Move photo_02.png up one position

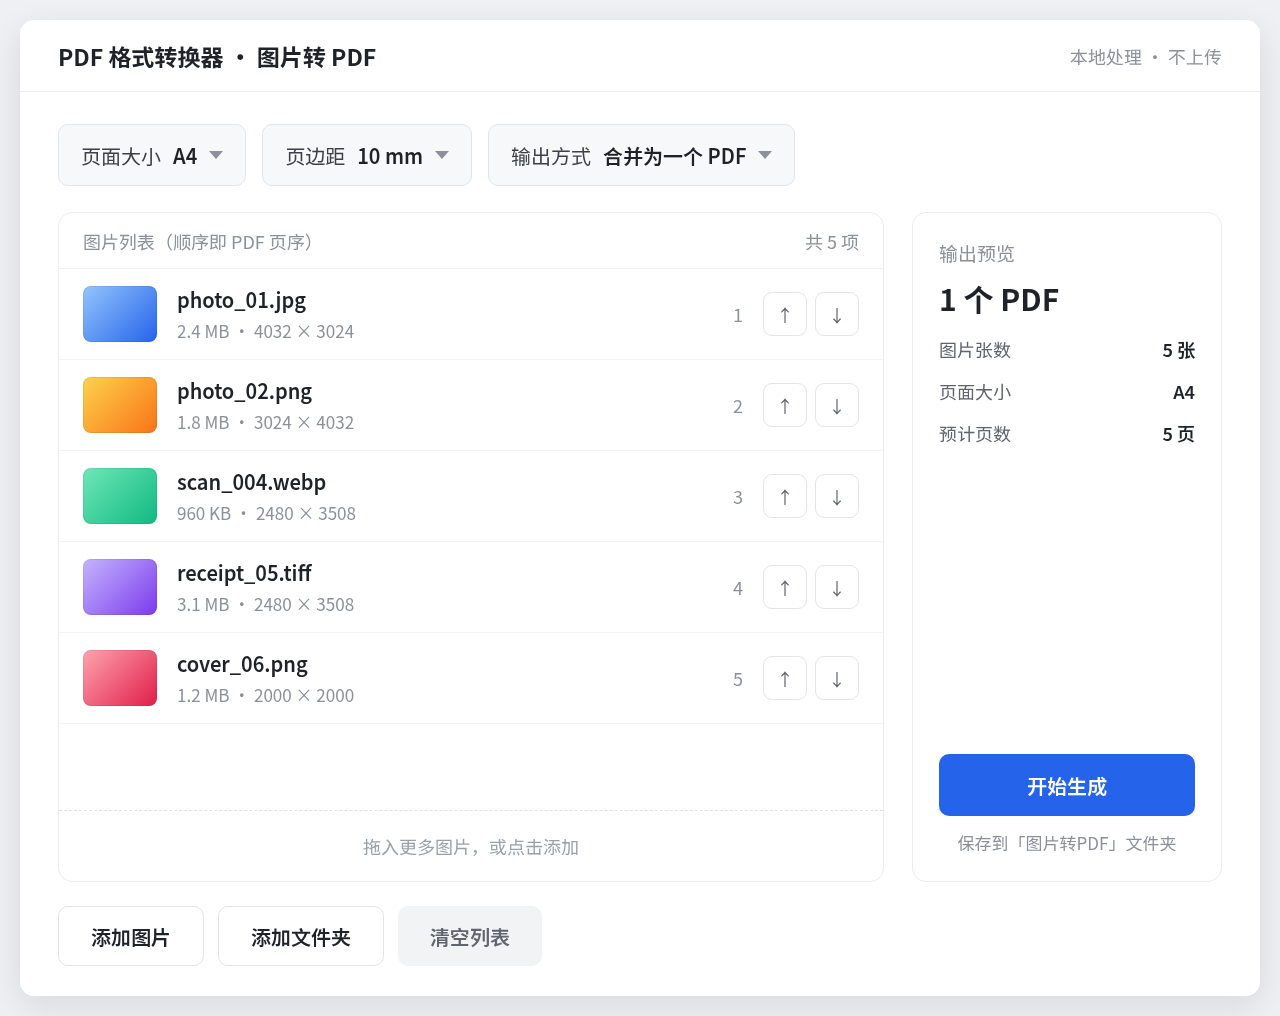point(785,405)
